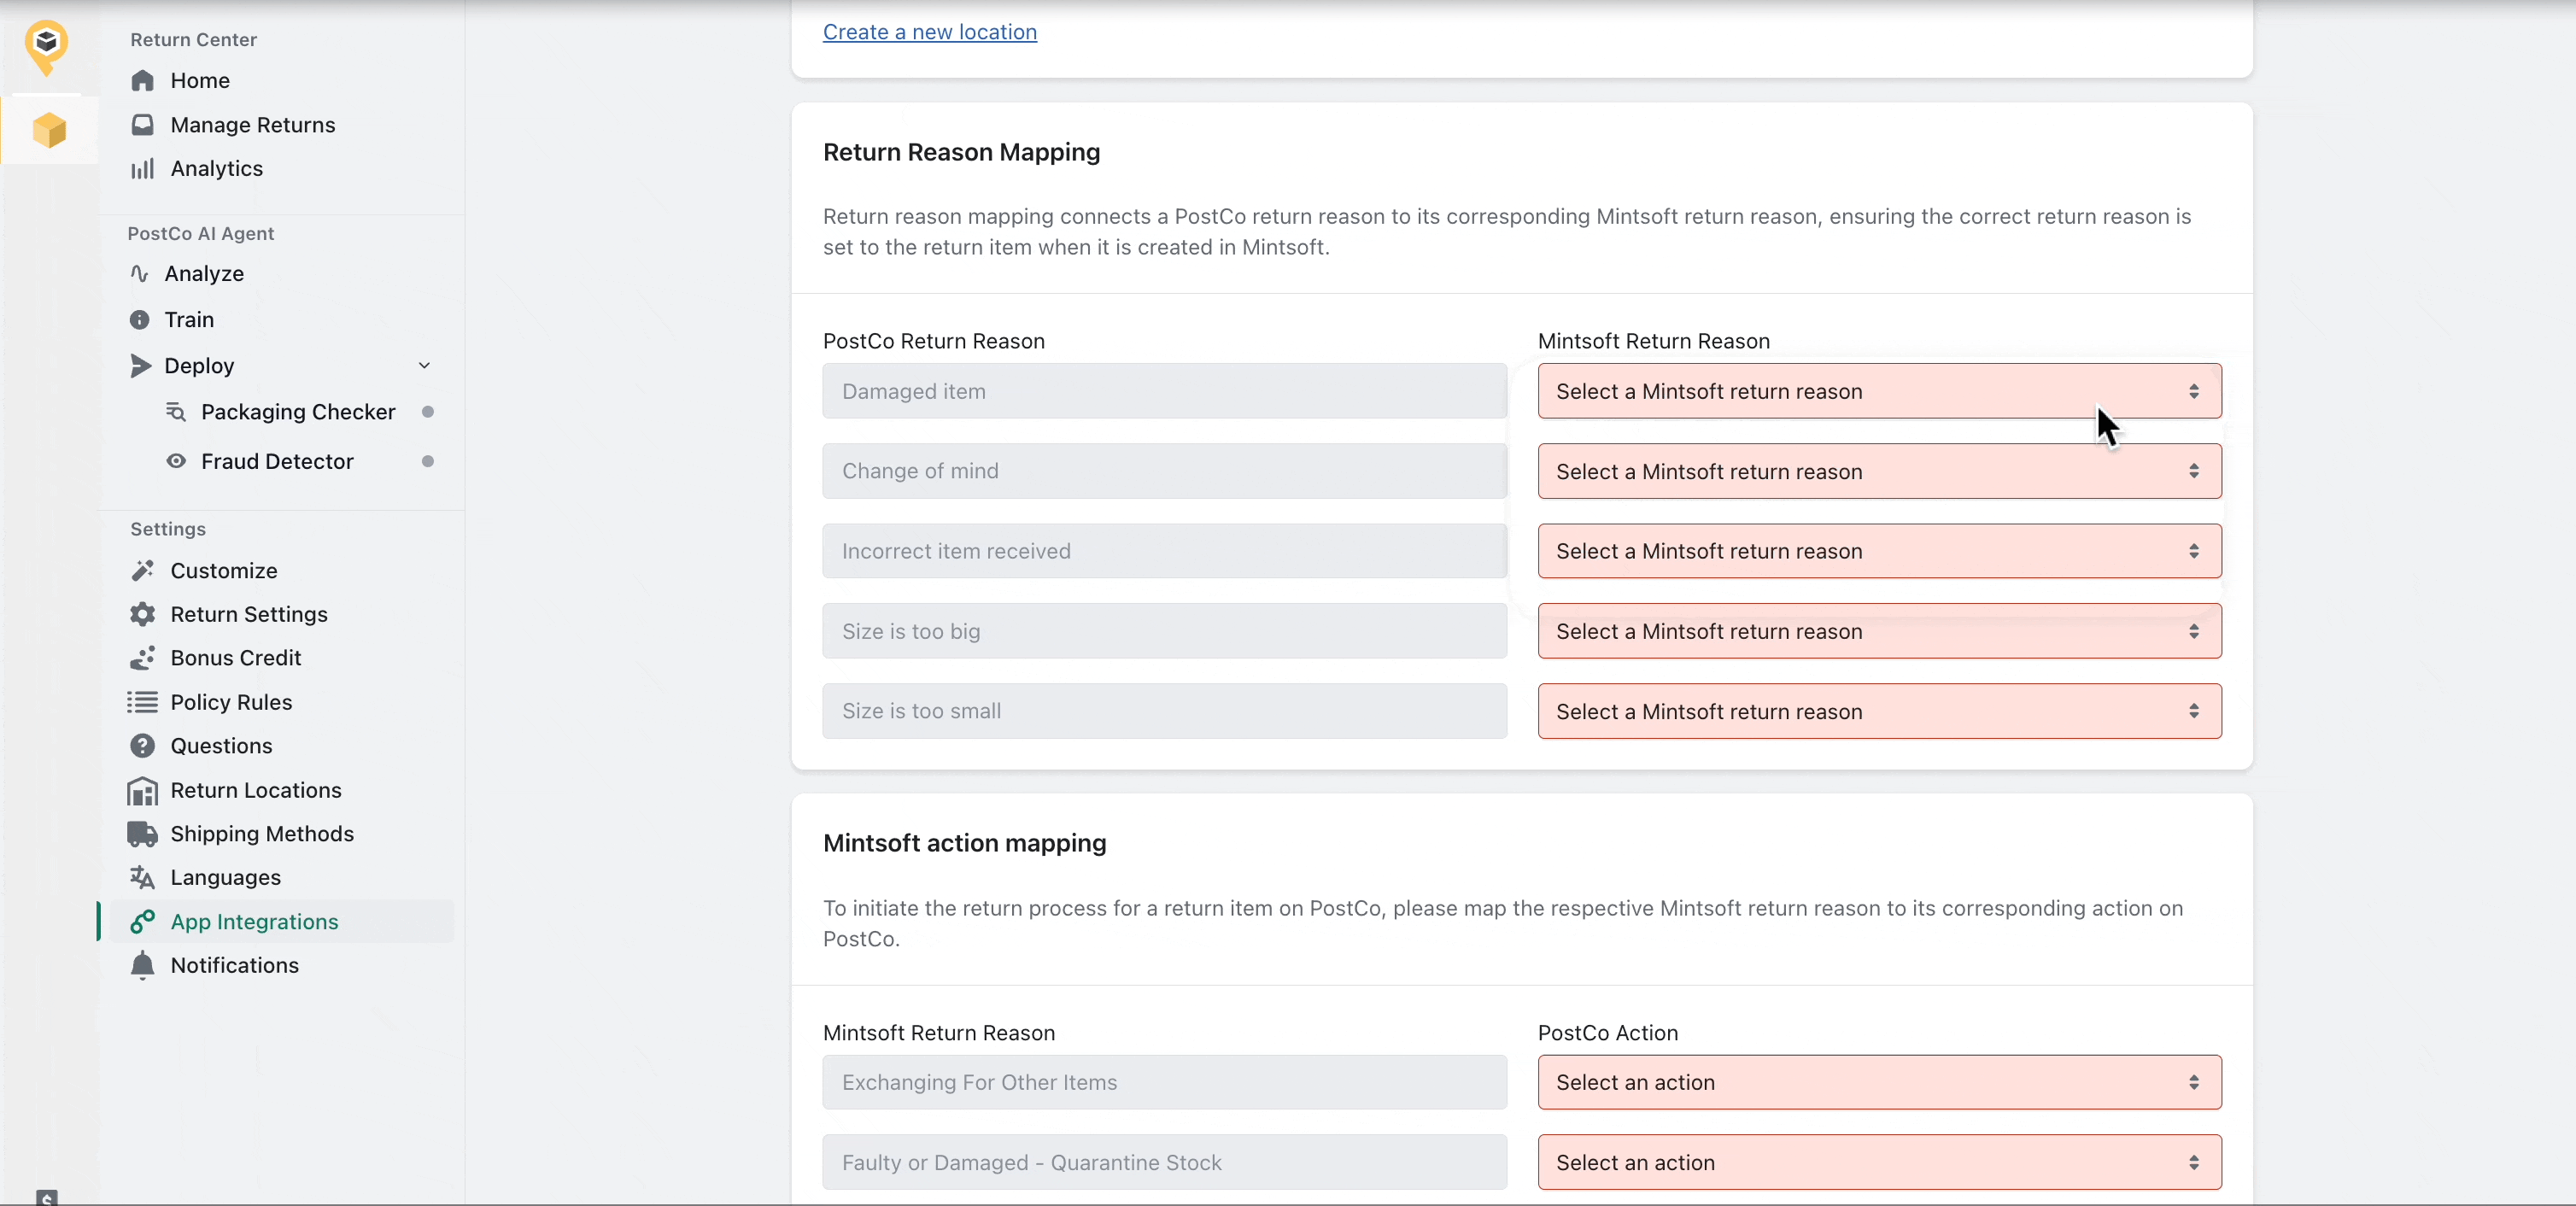Click the Change of mind reason field
The height and width of the screenshot is (1206, 2576).
(1164, 471)
